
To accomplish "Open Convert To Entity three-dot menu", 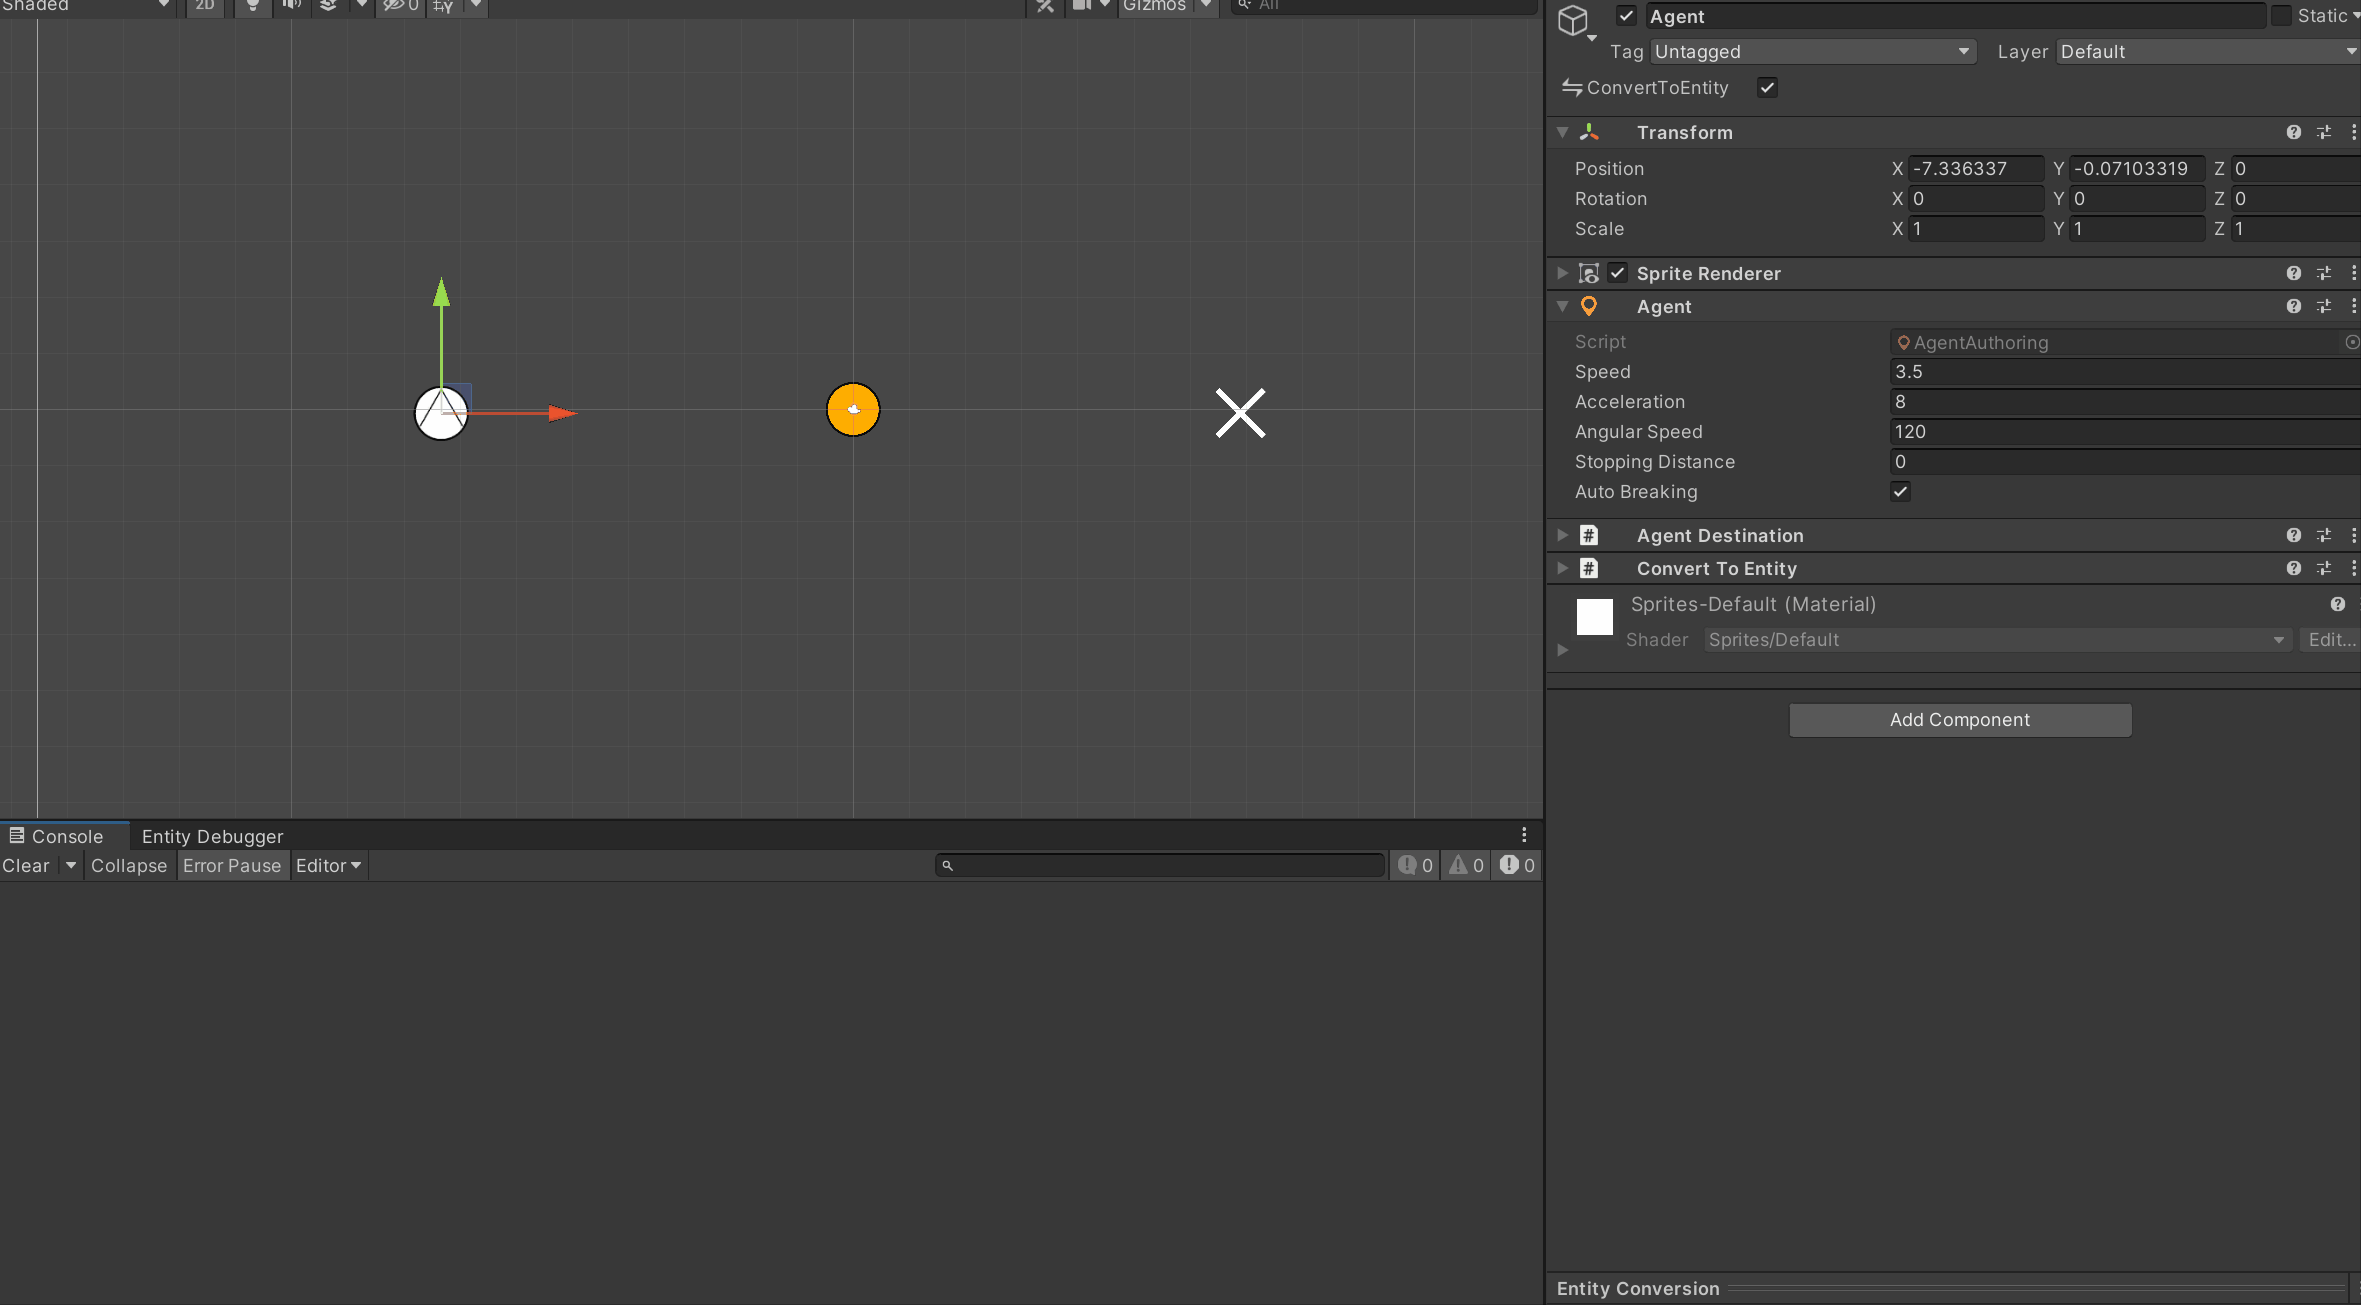I will 2353,568.
